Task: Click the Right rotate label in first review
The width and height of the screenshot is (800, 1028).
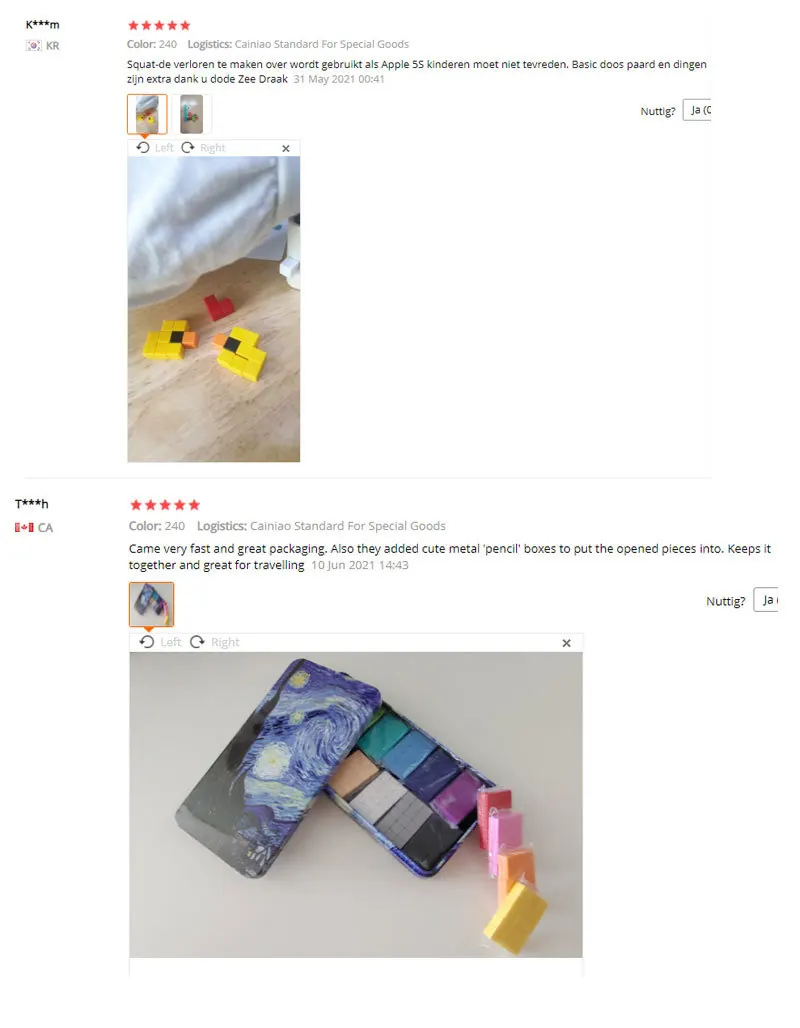Action: click(x=212, y=148)
